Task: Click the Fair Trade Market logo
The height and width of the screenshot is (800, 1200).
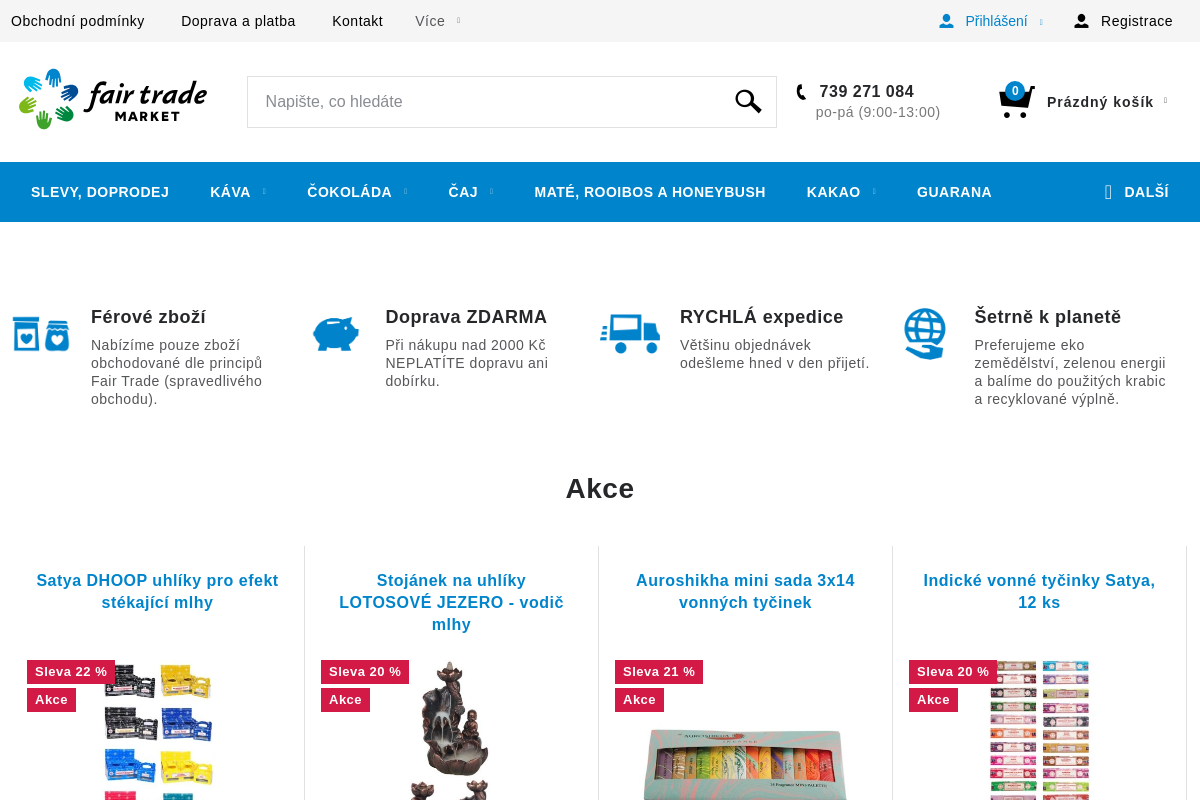Action: click(113, 99)
